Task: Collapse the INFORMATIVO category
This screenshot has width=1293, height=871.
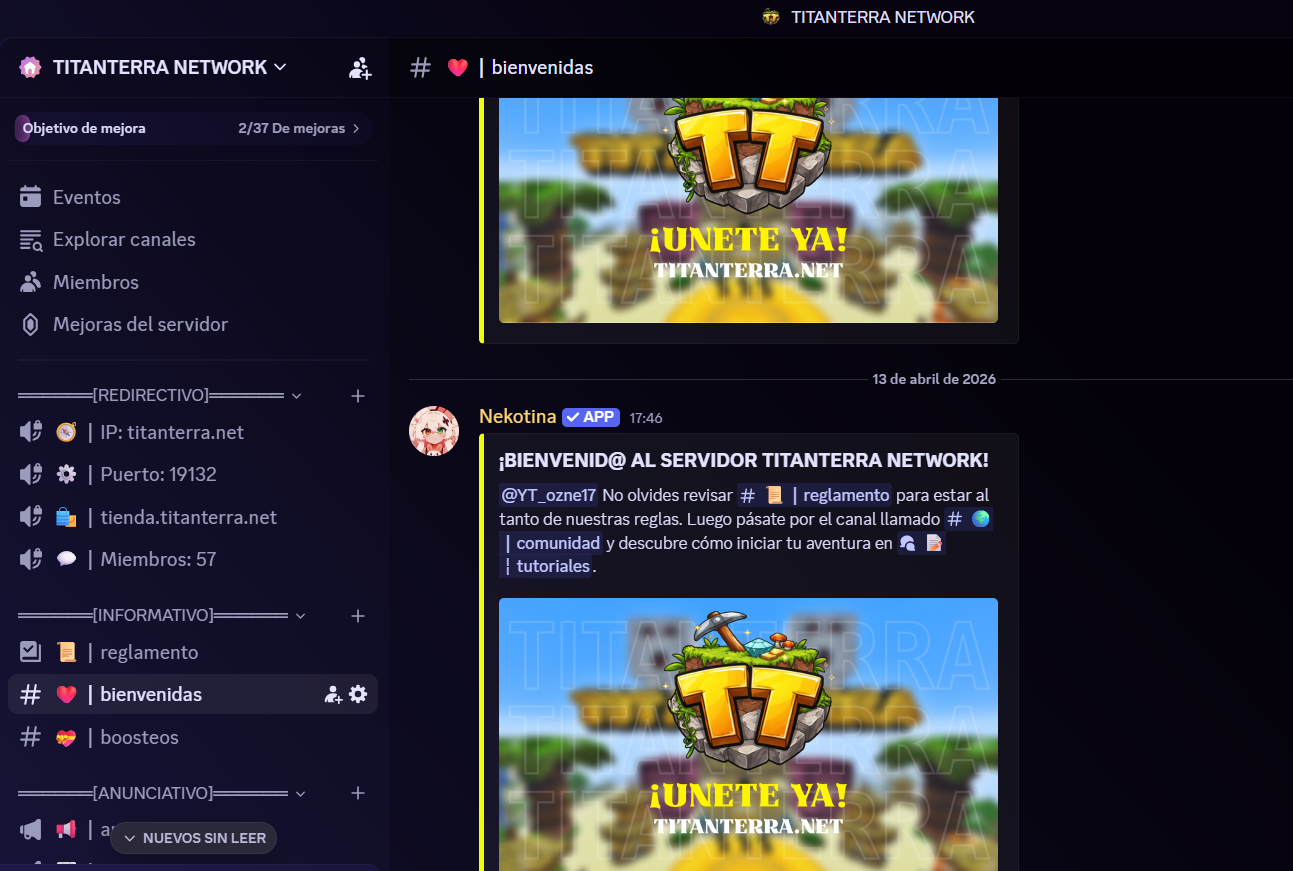Action: click(162, 615)
